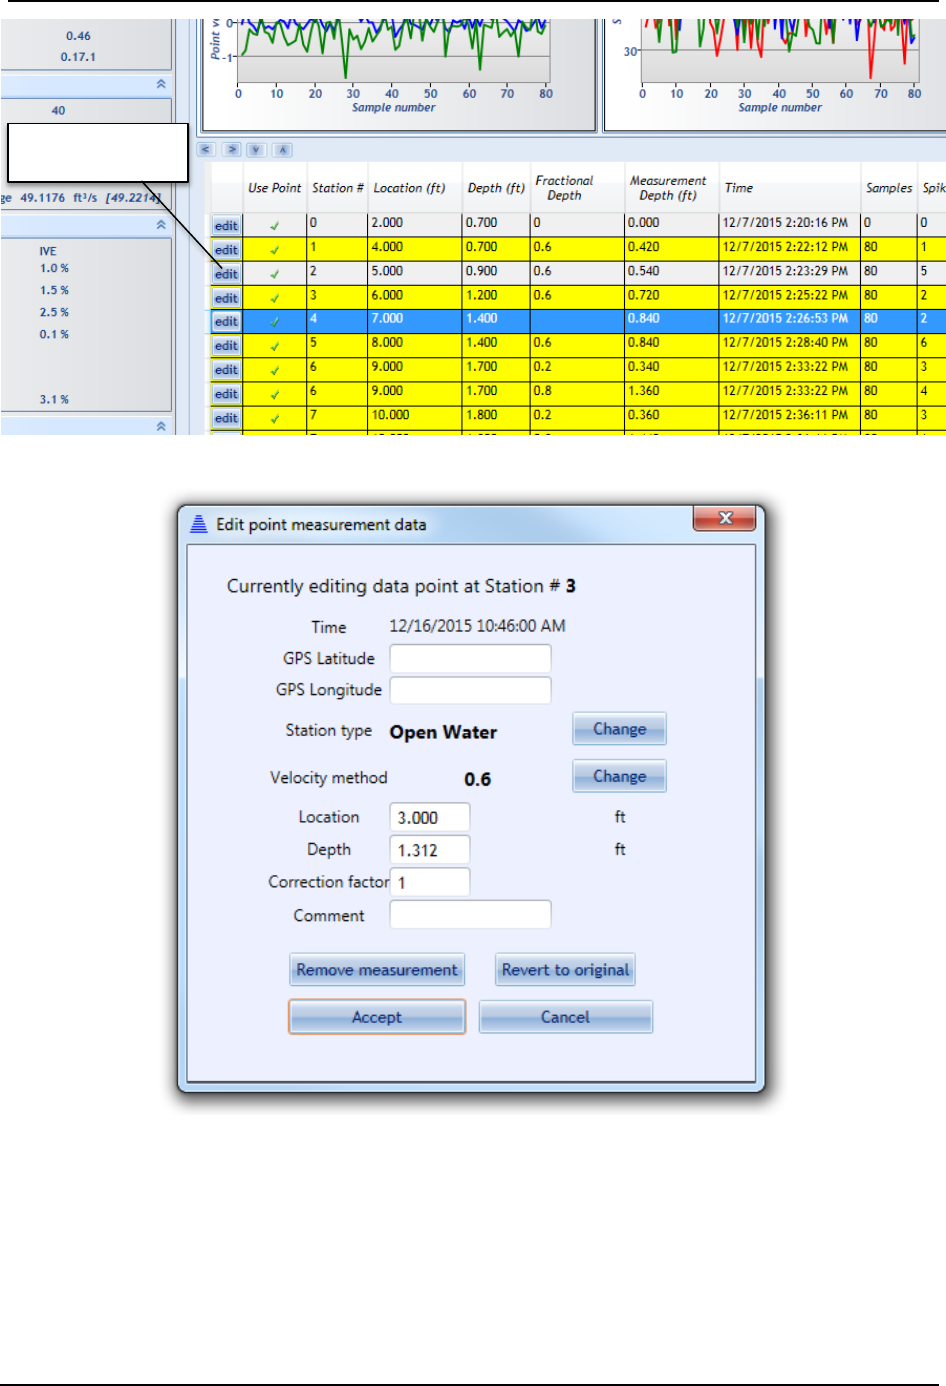Select the 12/7/2015 2:20:16 PM time cell
This screenshot has height=1386, width=946.
(x=789, y=223)
